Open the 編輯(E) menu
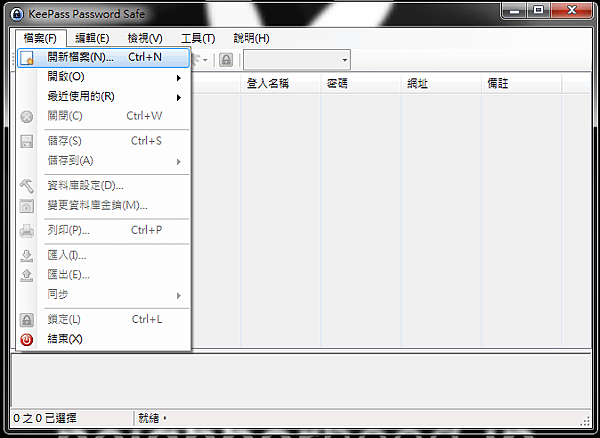The image size is (600, 438). (92, 38)
